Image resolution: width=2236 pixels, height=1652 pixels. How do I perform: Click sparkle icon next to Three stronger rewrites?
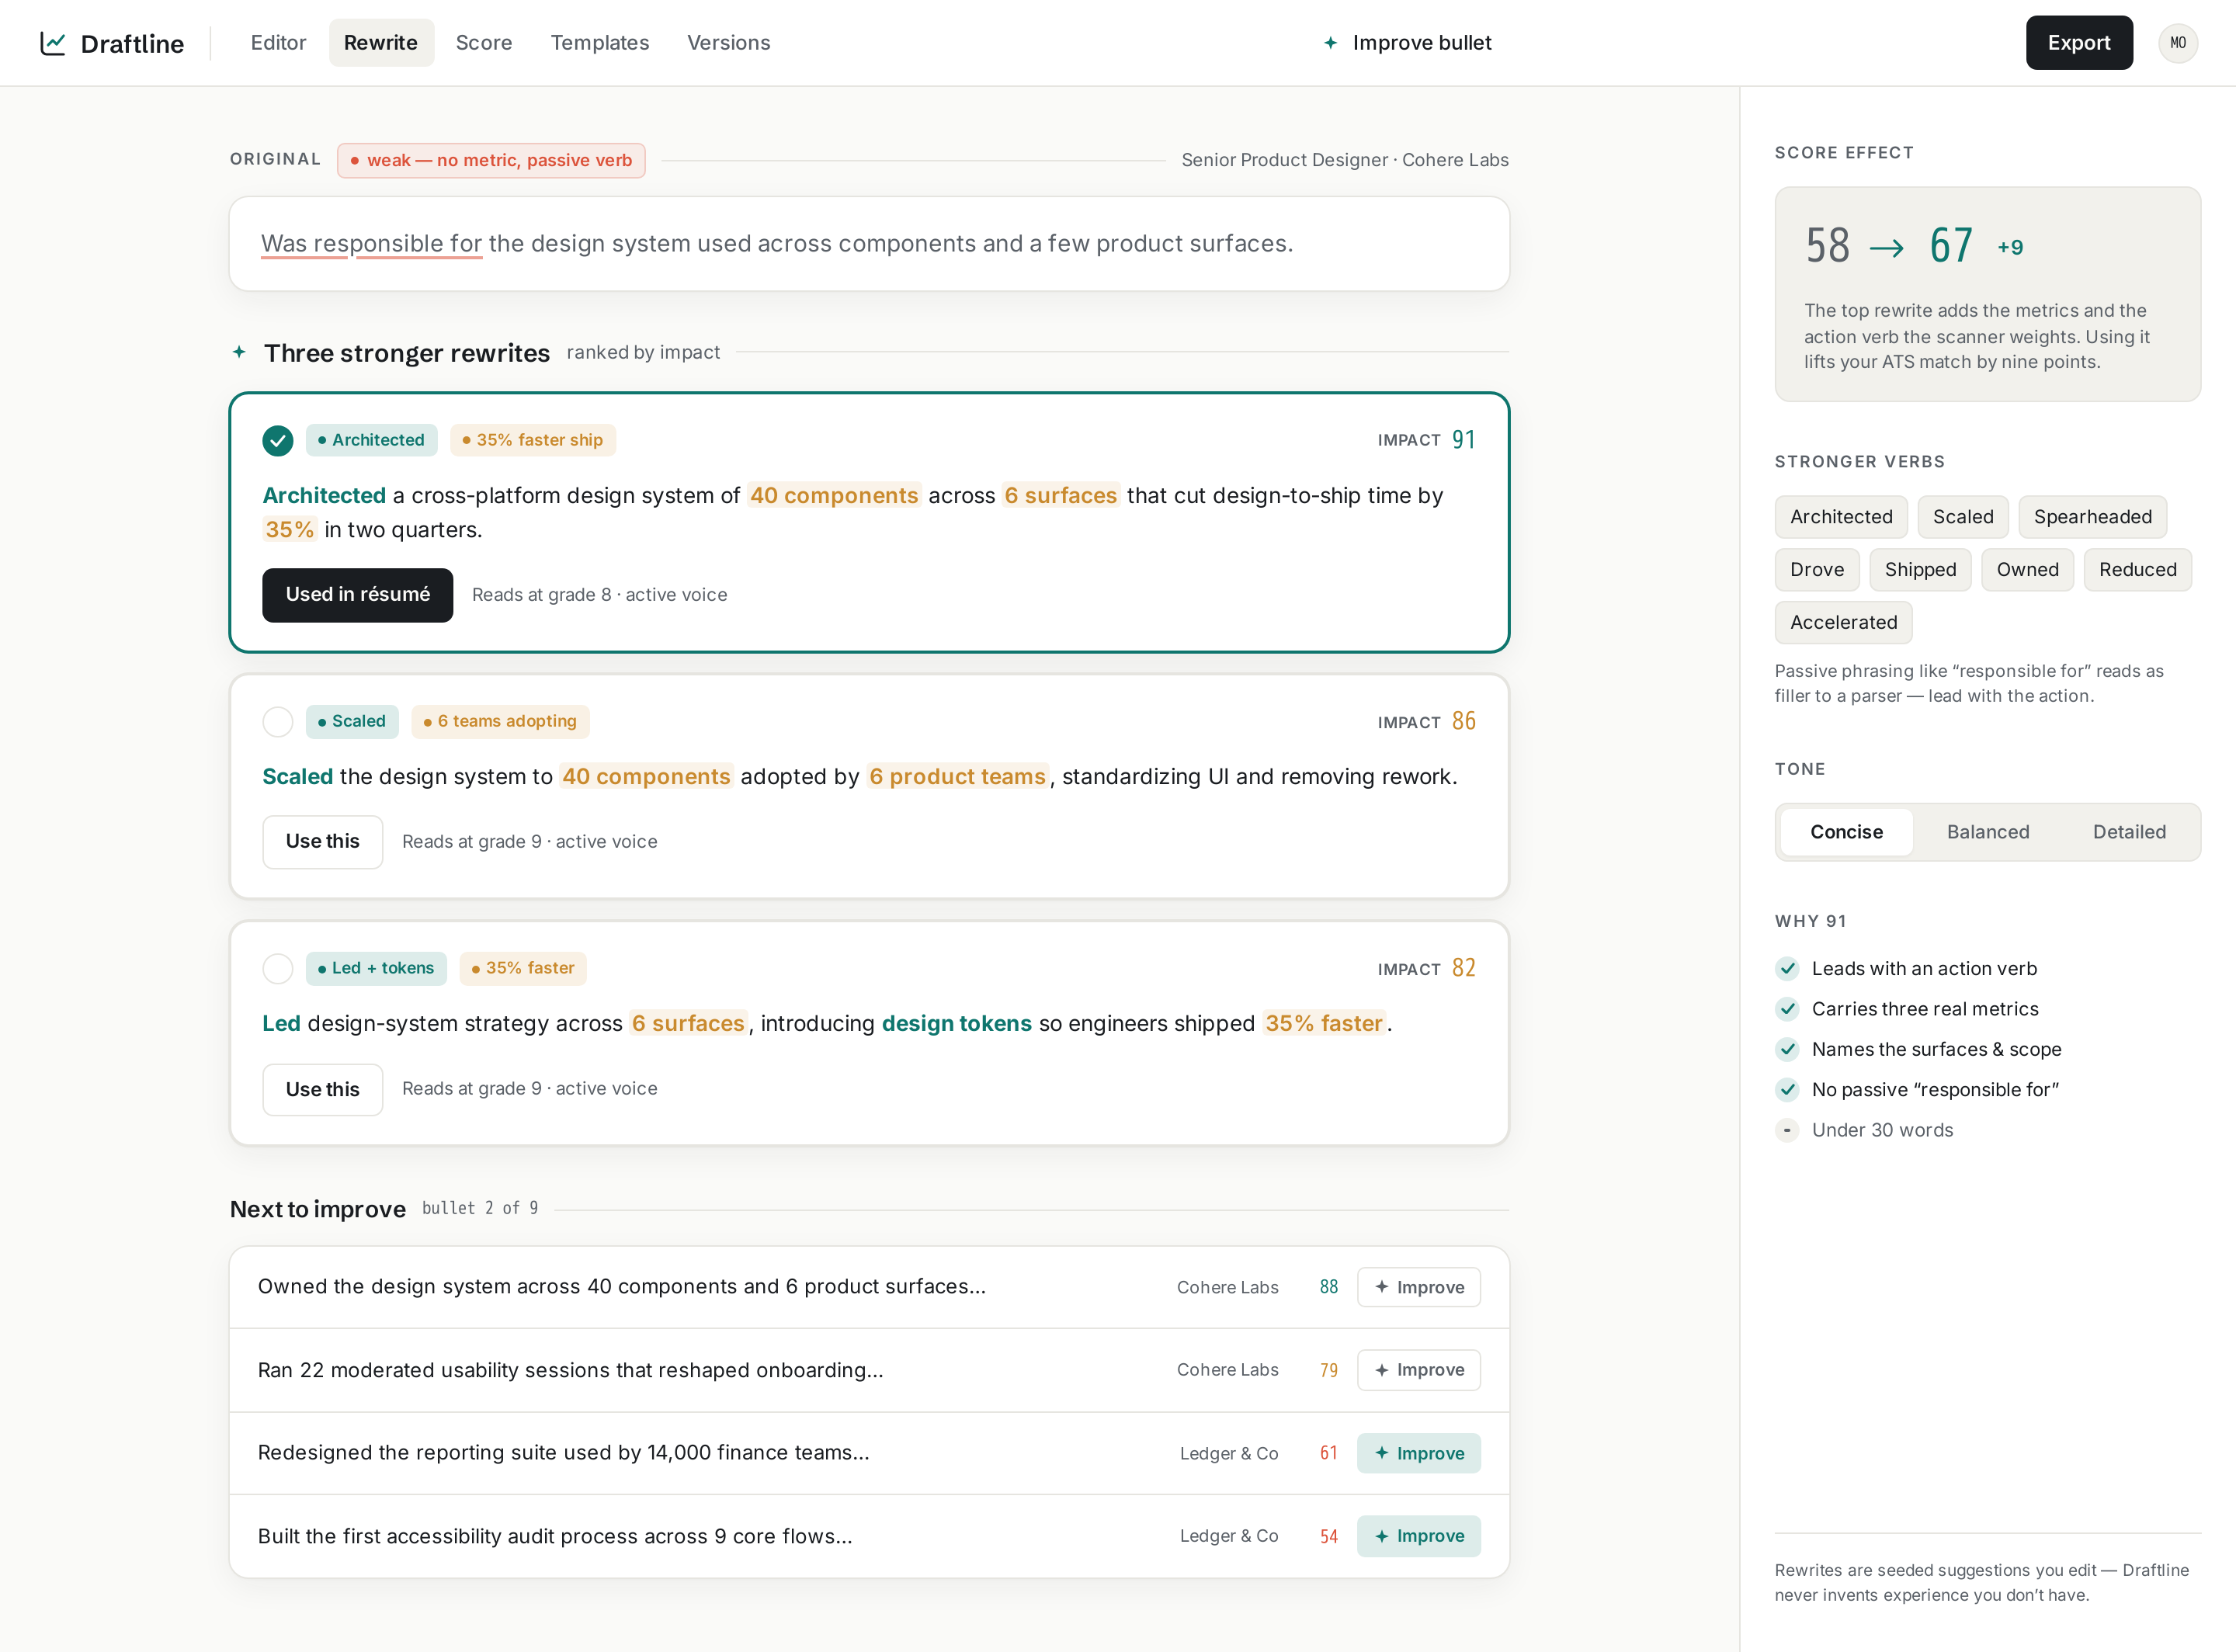pos(239,352)
